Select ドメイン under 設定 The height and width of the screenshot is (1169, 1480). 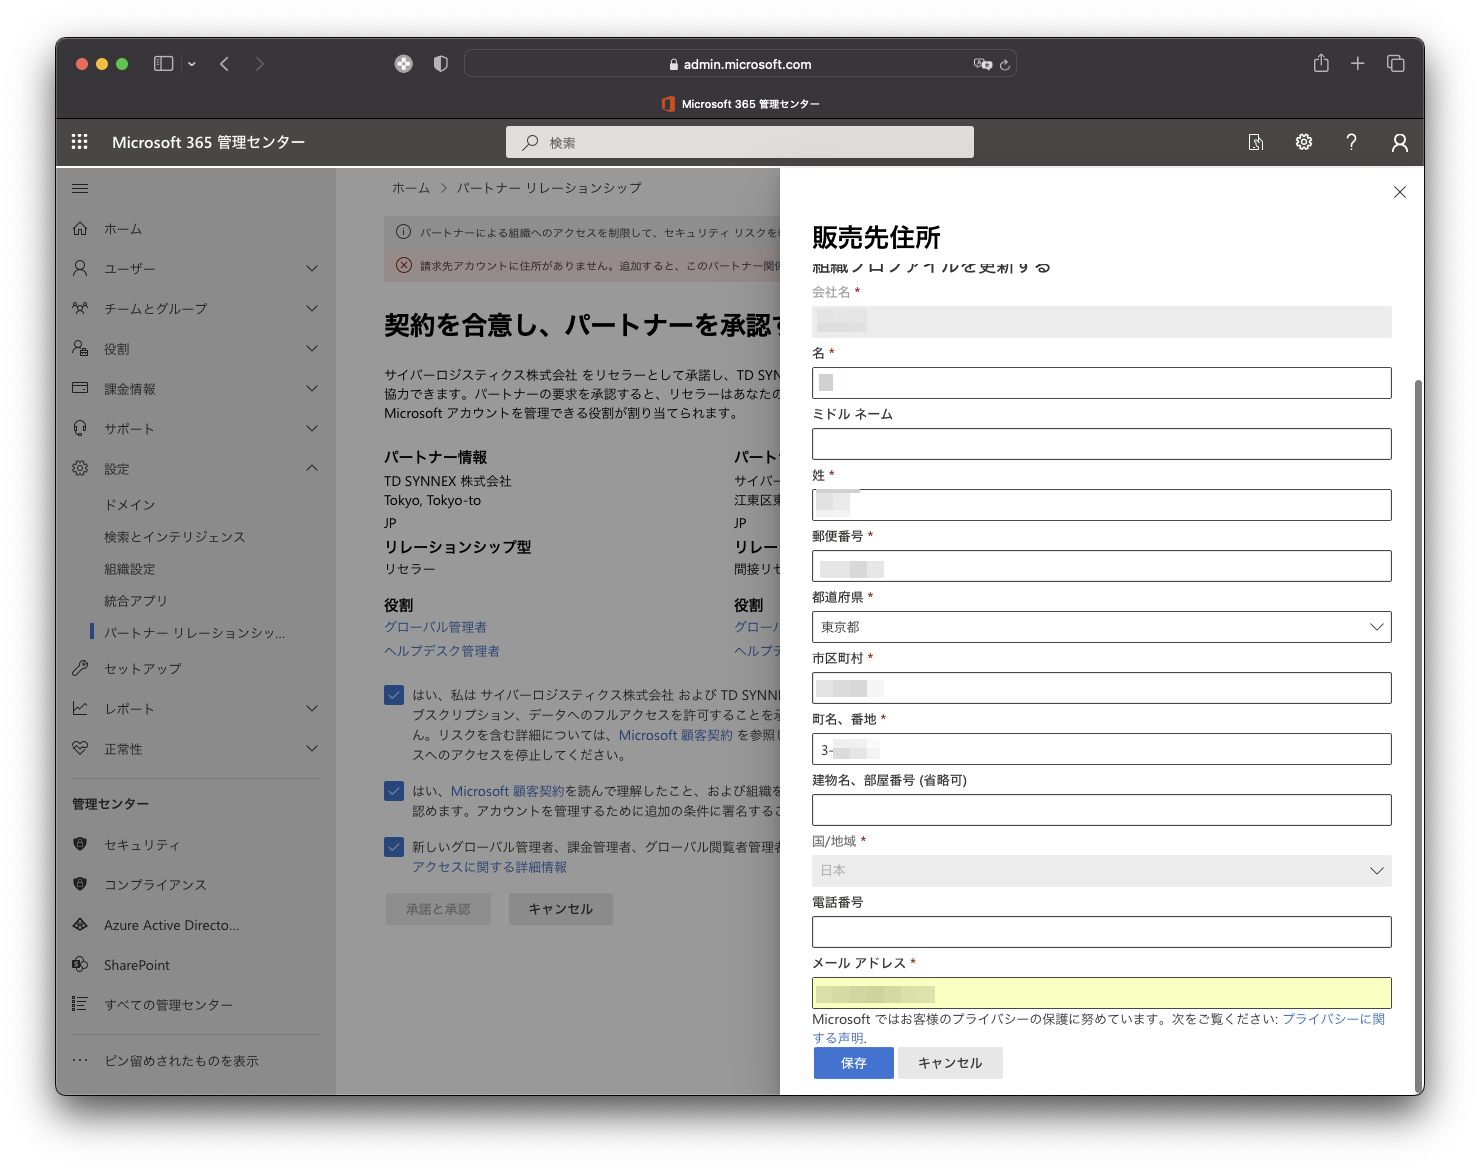(130, 505)
